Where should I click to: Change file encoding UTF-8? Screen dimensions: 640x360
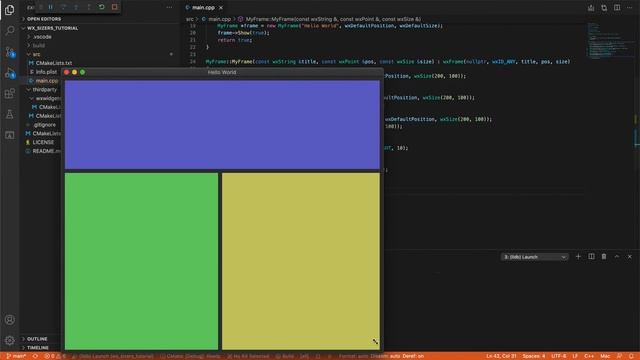pos(558,356)
